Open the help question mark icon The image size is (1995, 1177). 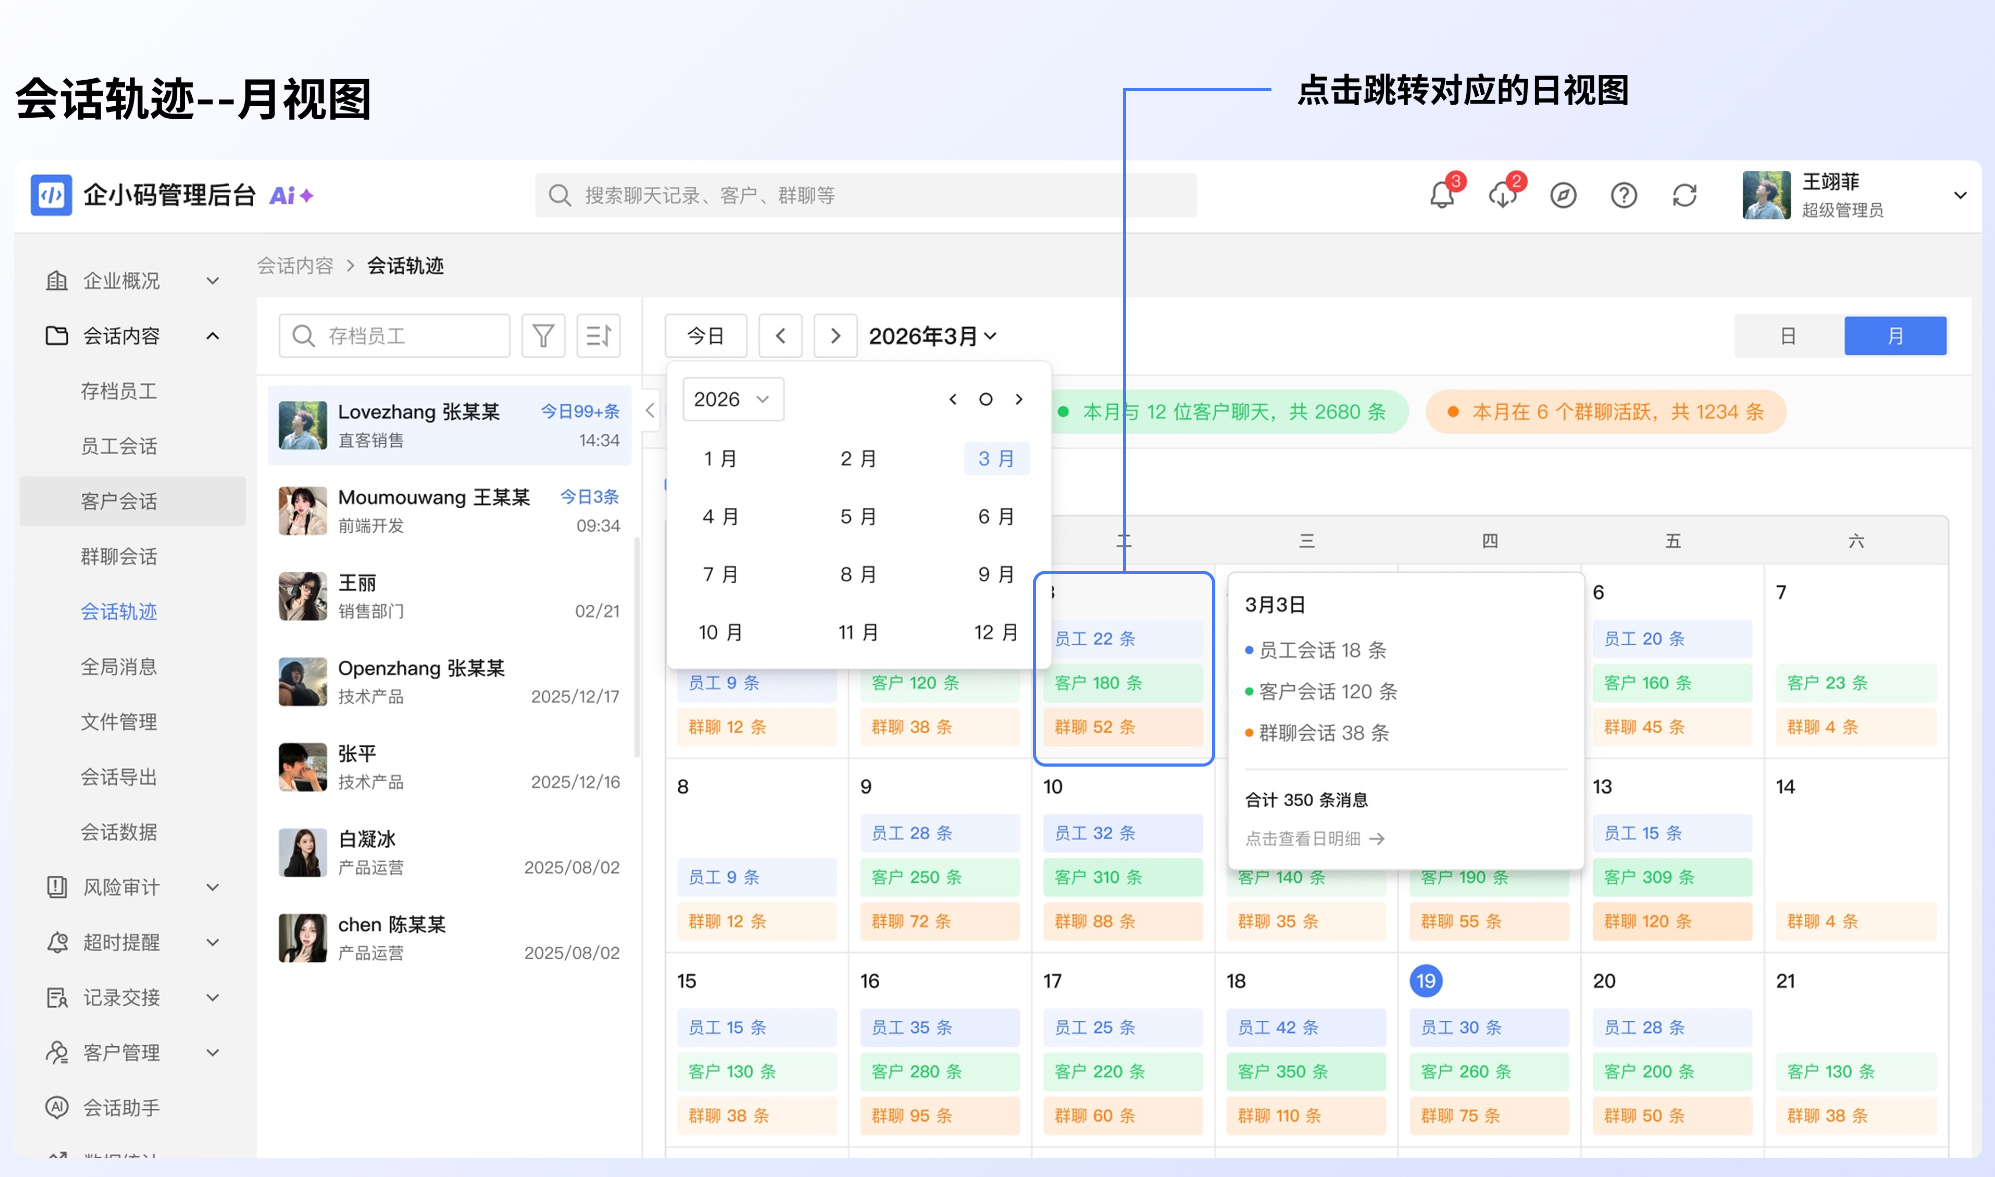click(1624, 195)
